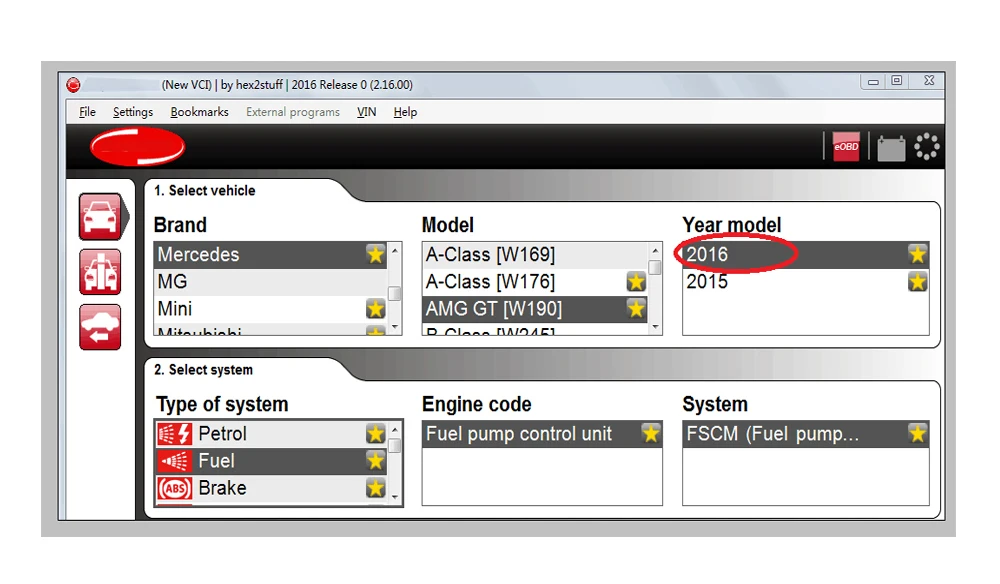Click the red logo in header
Screen dimensions: 1000x584
tap(137, 147)
